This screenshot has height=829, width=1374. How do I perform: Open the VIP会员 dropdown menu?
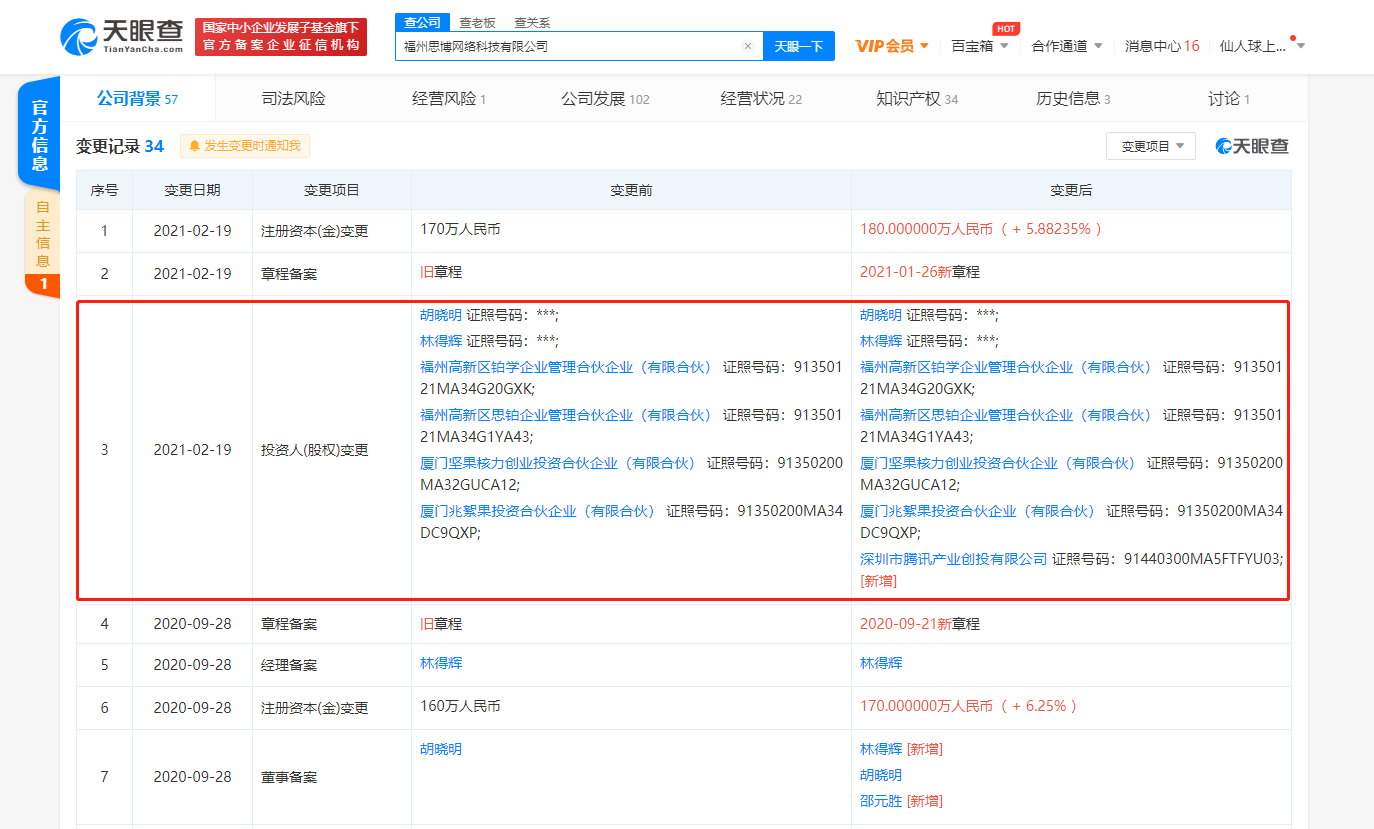pos(892,46)
